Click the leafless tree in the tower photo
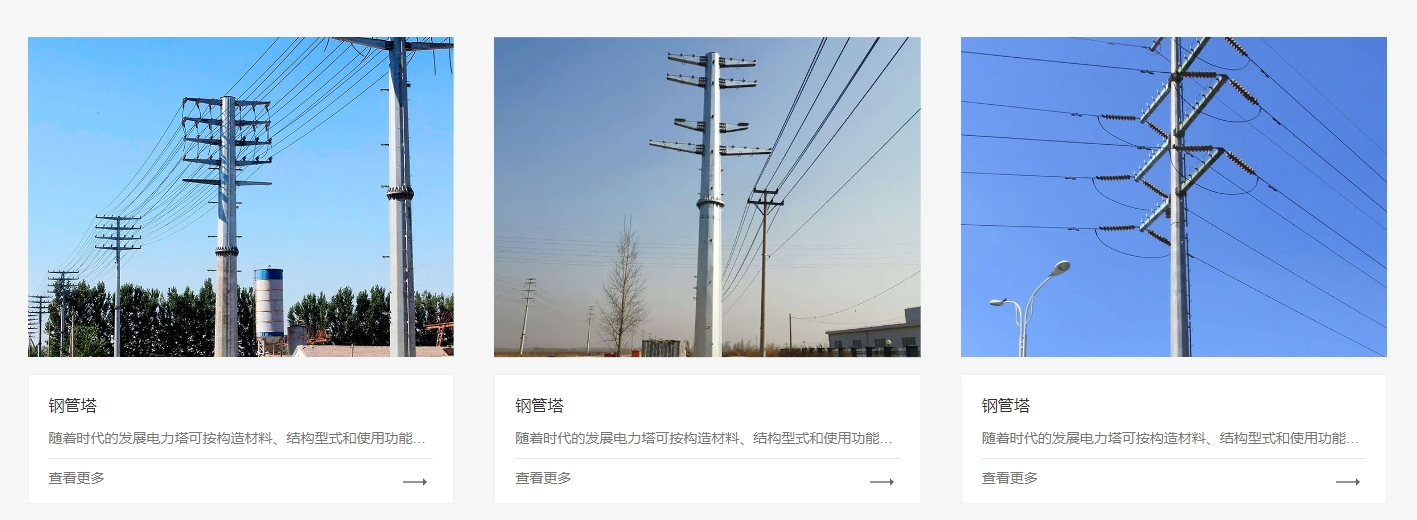Screen dimensions: 1417x520 [623, 288]
